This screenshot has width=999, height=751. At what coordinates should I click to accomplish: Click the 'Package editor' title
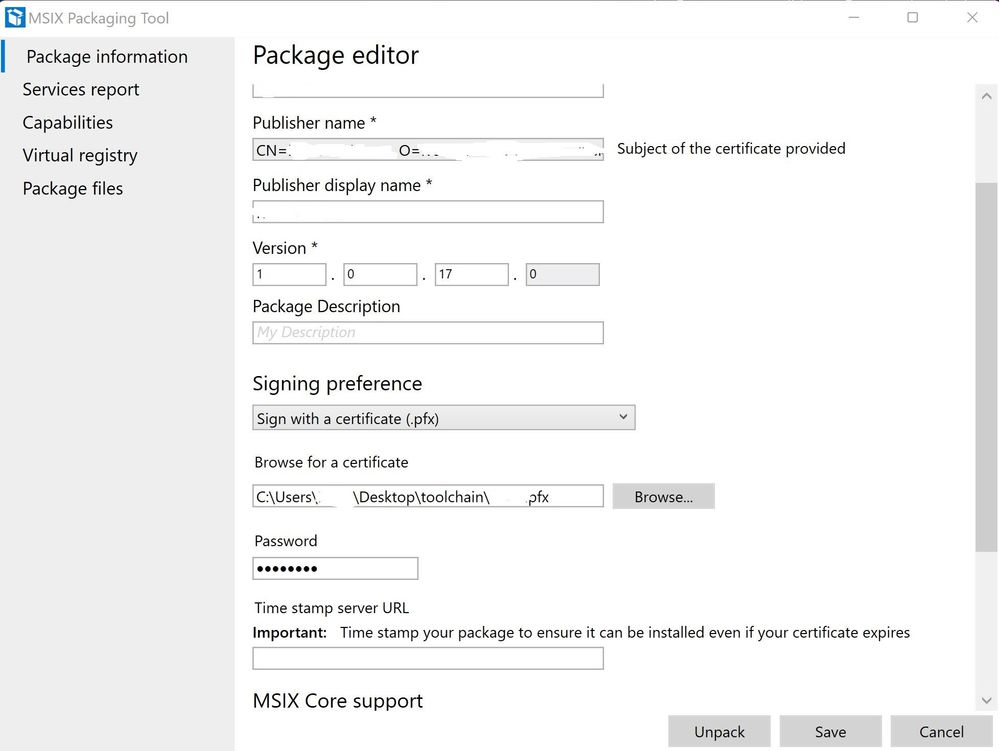click(x=336, y=55)
